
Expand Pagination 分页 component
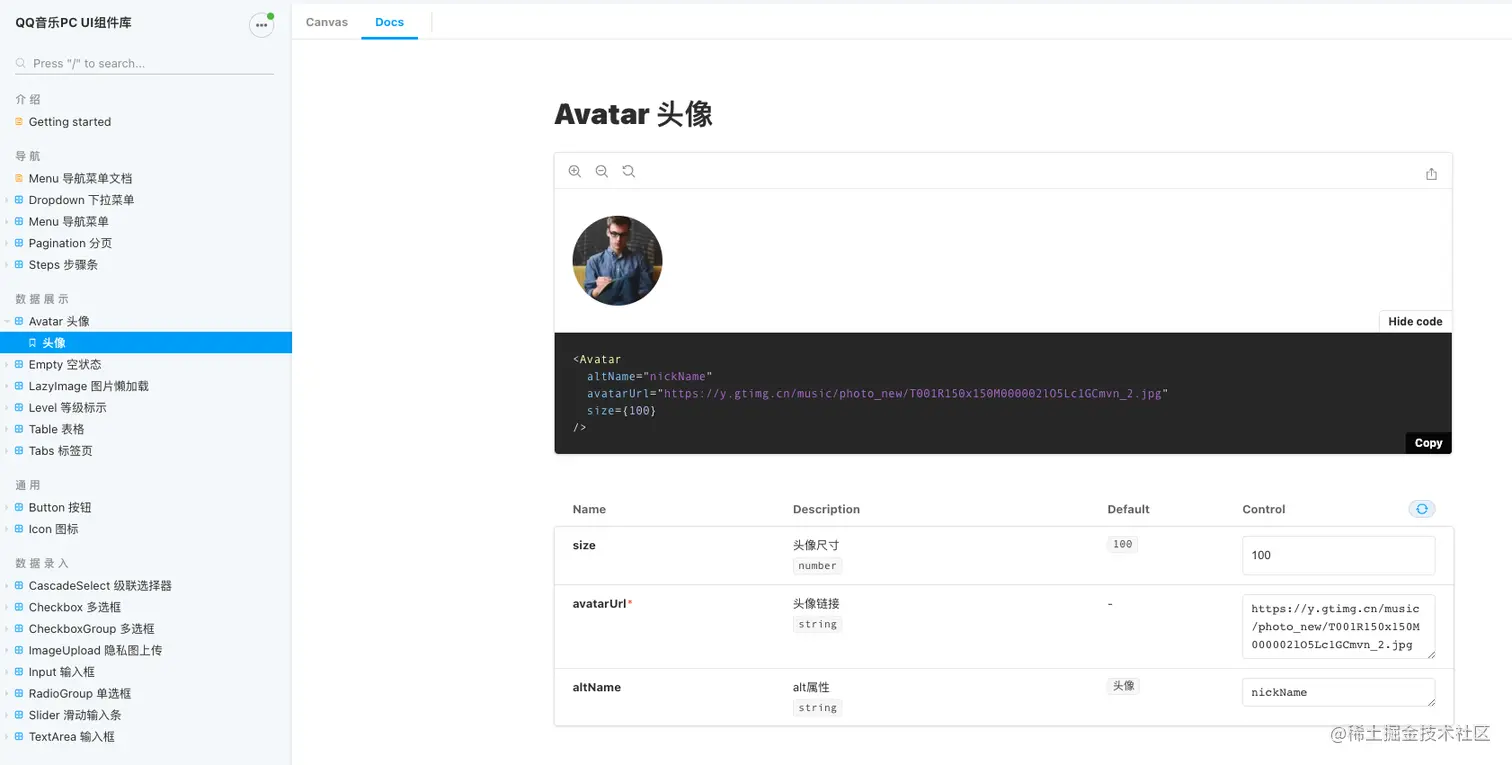[70, 243]
